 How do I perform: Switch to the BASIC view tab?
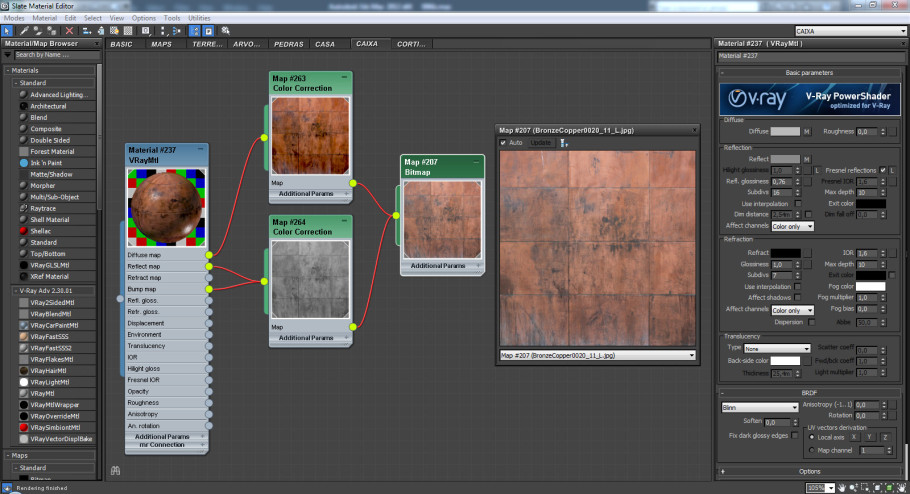point(122,44)
